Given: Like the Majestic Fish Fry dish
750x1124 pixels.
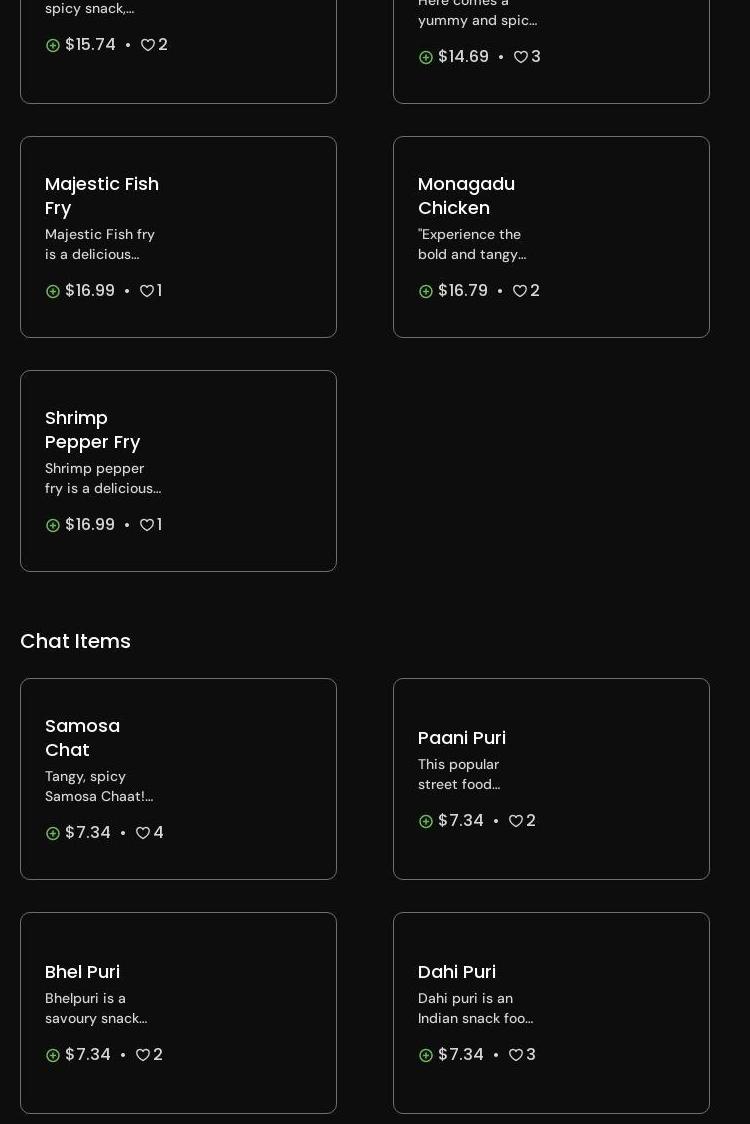Looking at the screenshot, I should [x=147, y=291].
